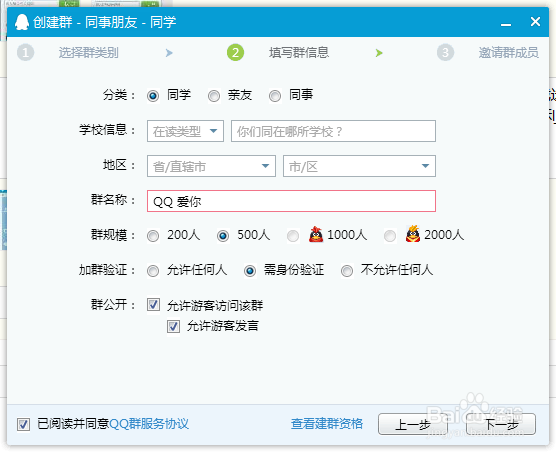
Task: Select the 同学 category radio button
Action: click(153, 96)
